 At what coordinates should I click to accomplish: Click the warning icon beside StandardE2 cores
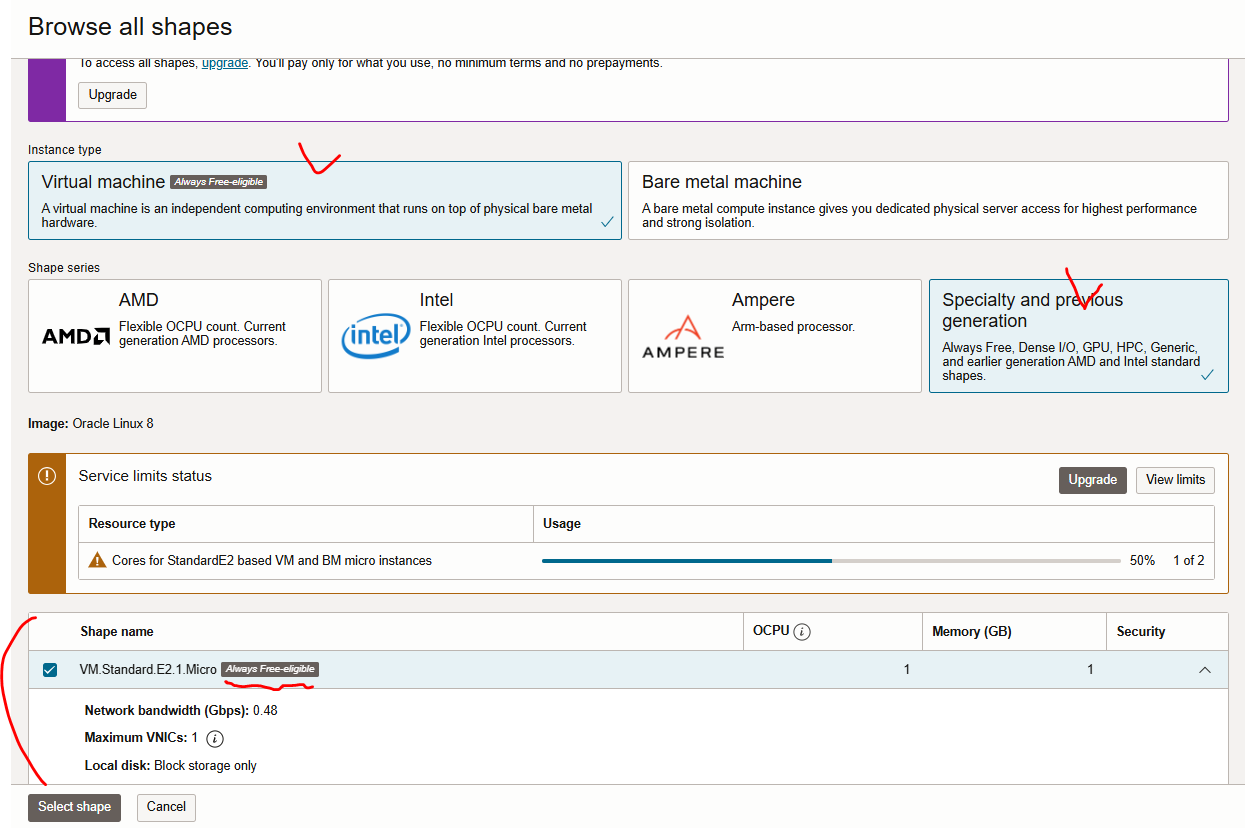click(97, 560)
